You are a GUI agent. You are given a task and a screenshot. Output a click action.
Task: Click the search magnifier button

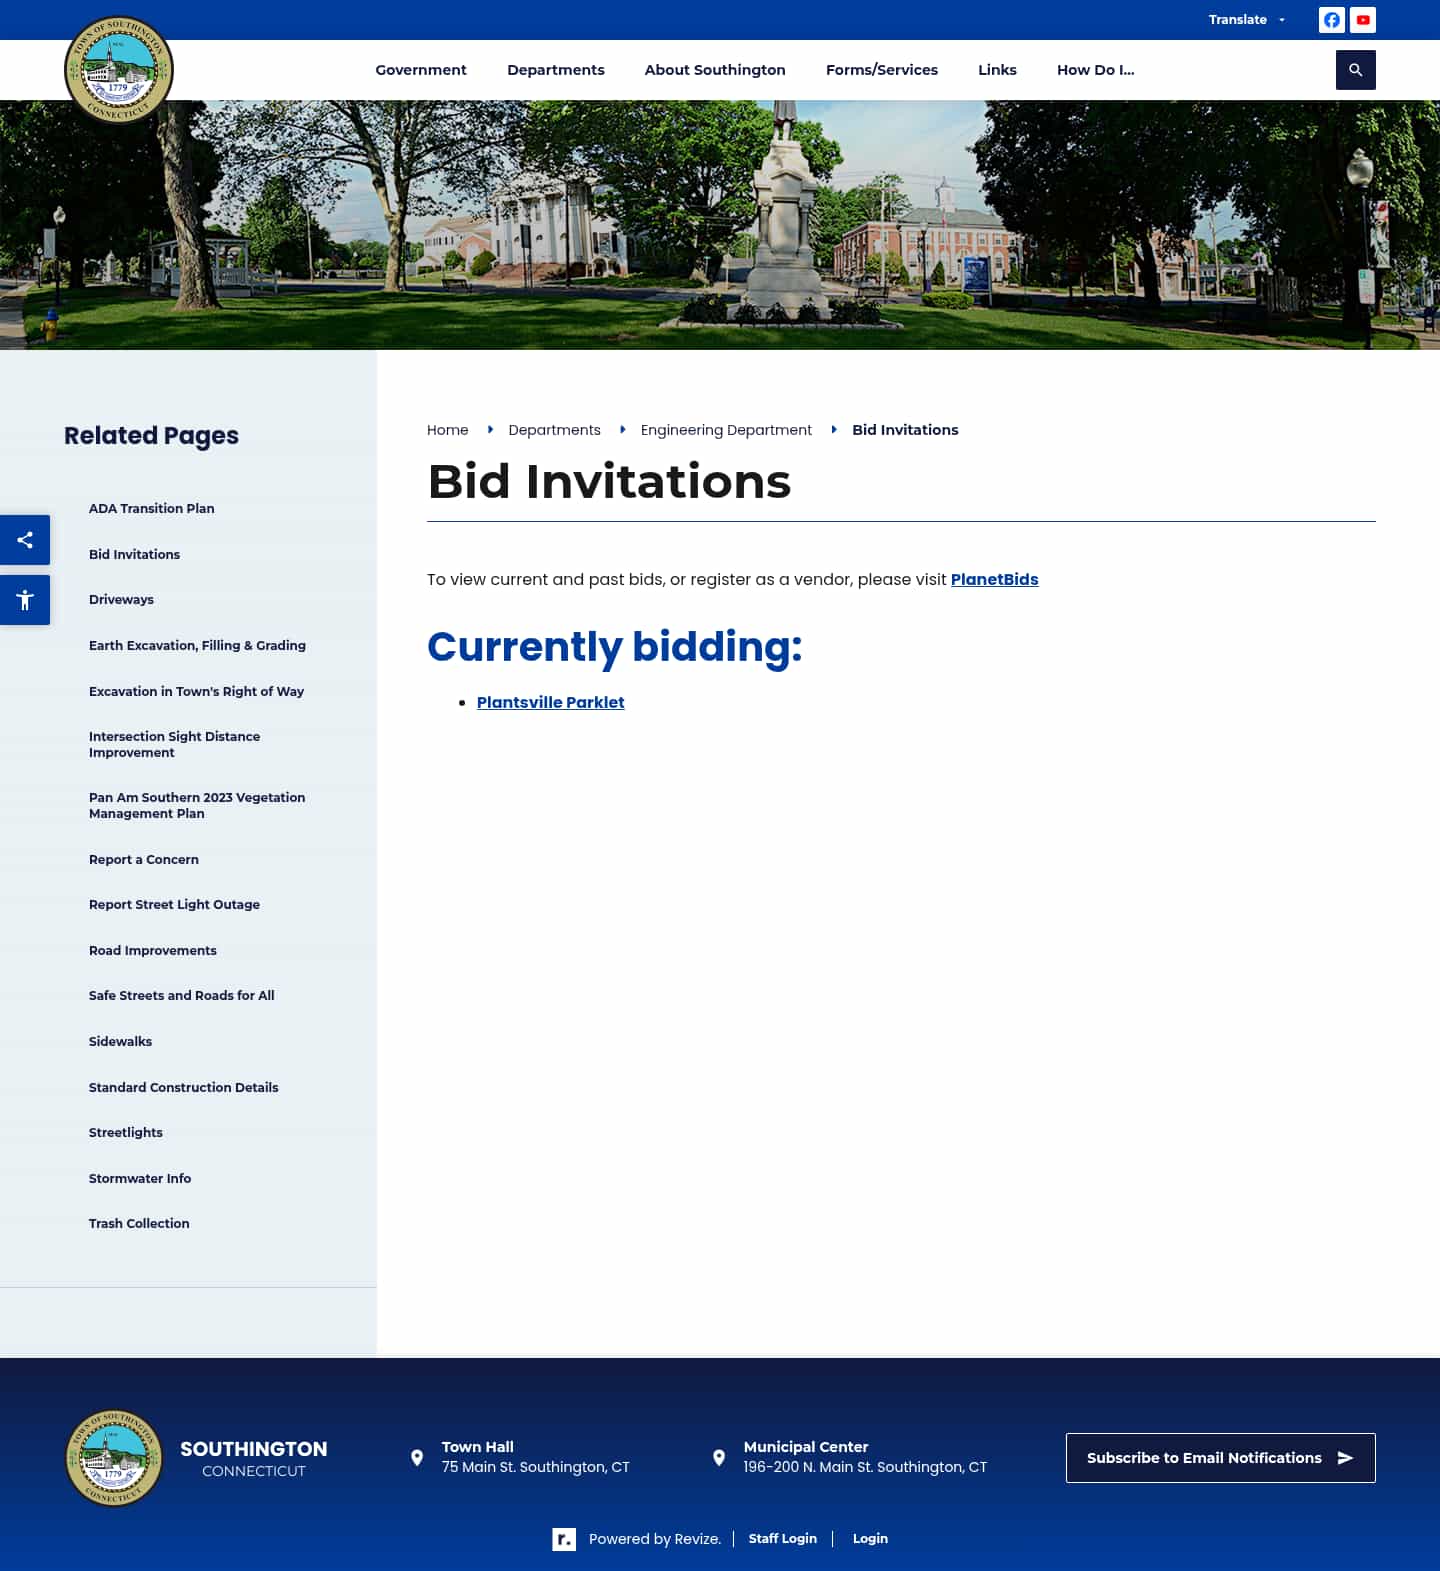click(x=1356, y=70)
